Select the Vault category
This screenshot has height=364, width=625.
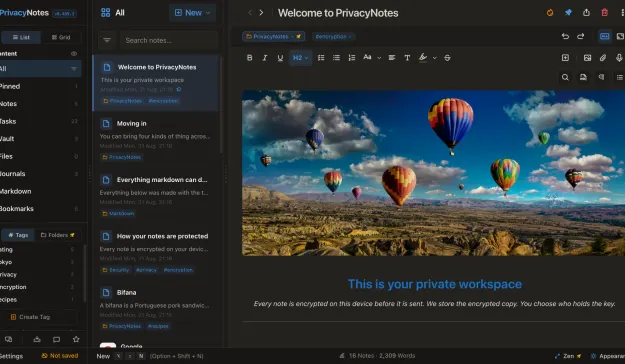pyautogui.click(x=40, y=139)
